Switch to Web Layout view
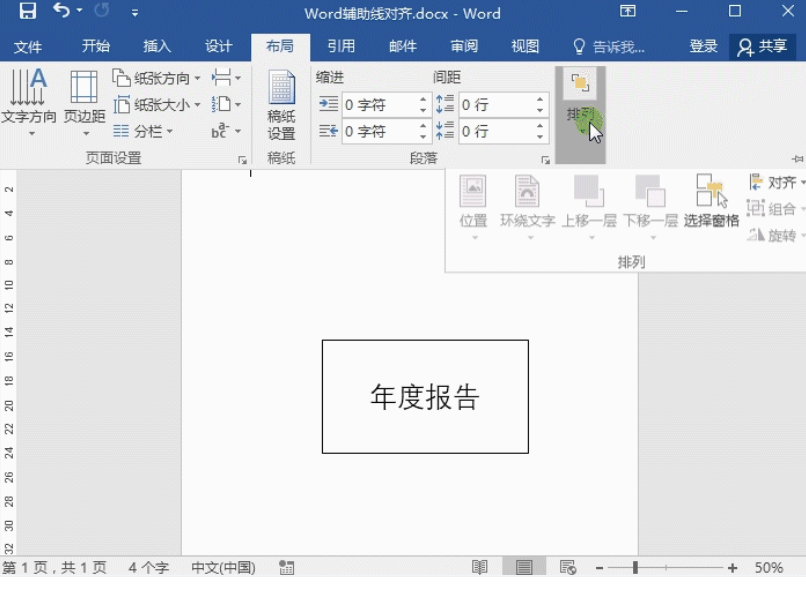 coord(568,567)
